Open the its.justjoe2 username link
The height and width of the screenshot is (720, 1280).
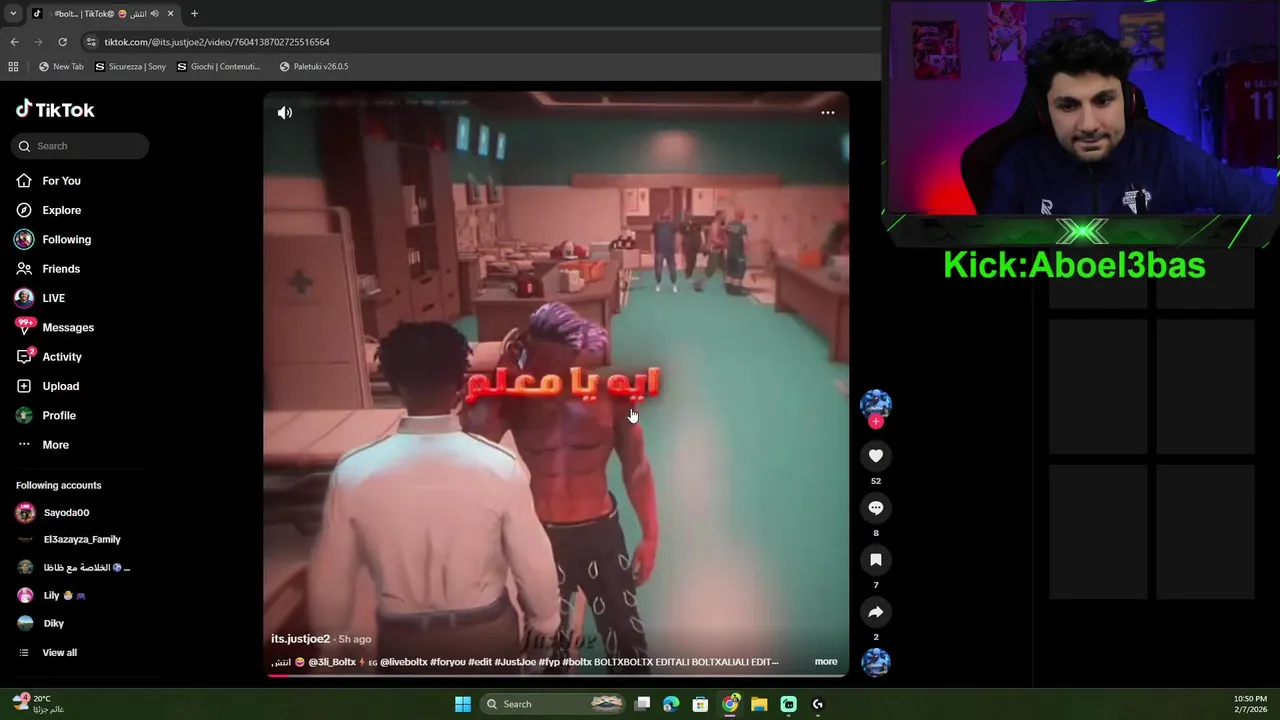pos(300,639)
